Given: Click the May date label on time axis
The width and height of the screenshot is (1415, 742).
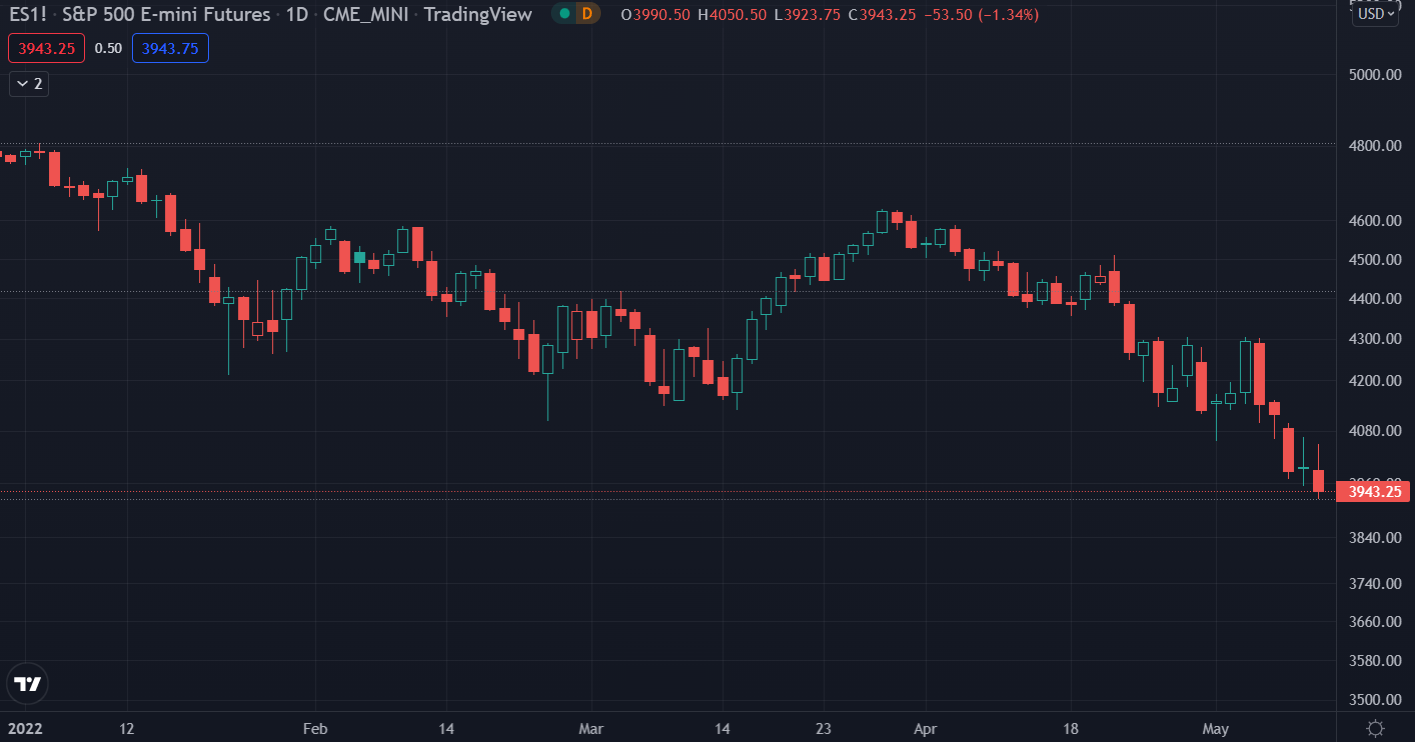Looking at the screenshot, I should point(1215,728).
